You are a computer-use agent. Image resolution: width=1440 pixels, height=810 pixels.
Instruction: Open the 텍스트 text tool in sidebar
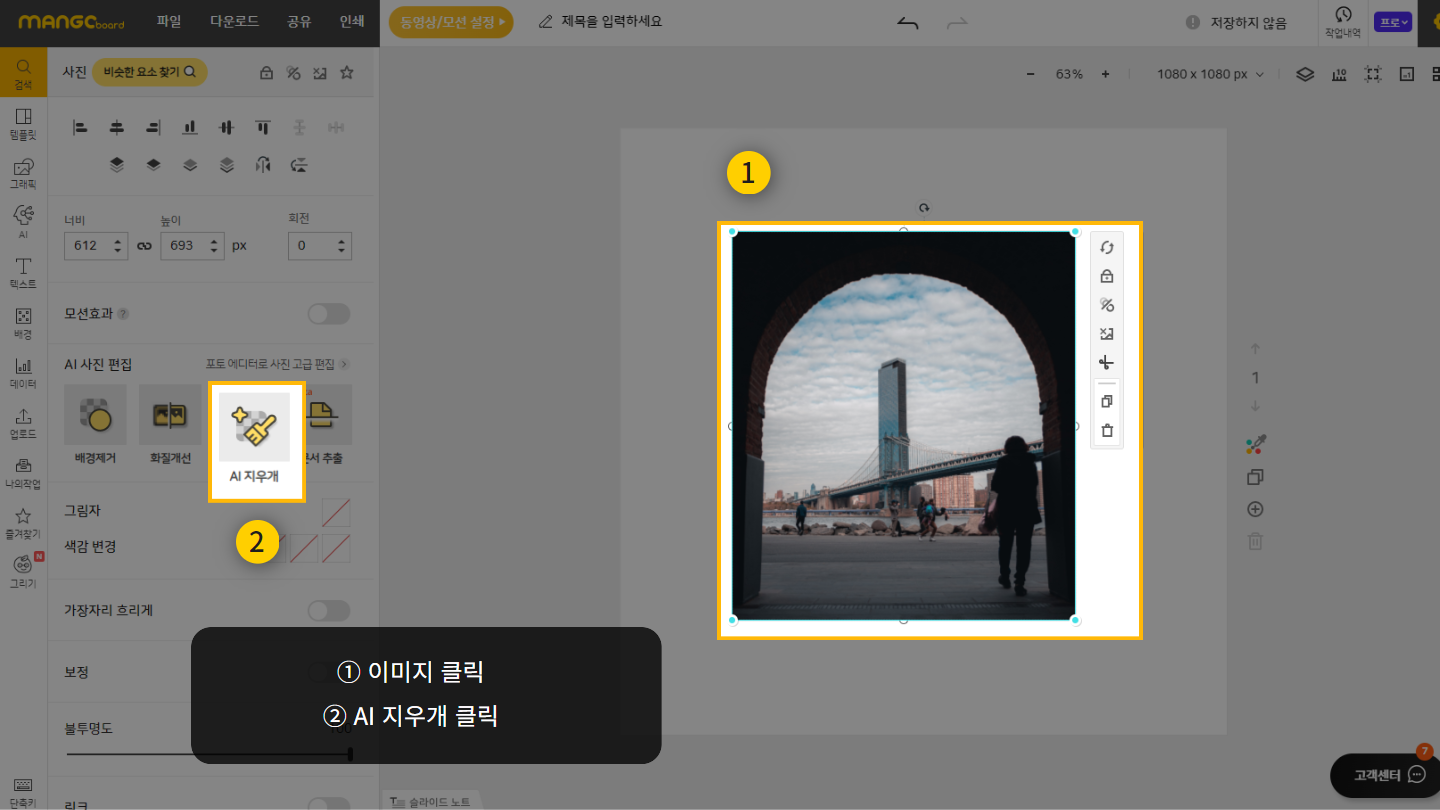(x=23, y=272)
